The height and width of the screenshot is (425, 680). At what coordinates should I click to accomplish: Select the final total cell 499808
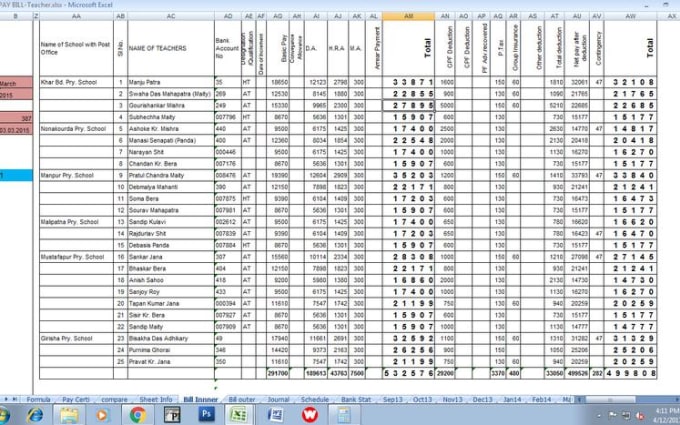[631, 373]
